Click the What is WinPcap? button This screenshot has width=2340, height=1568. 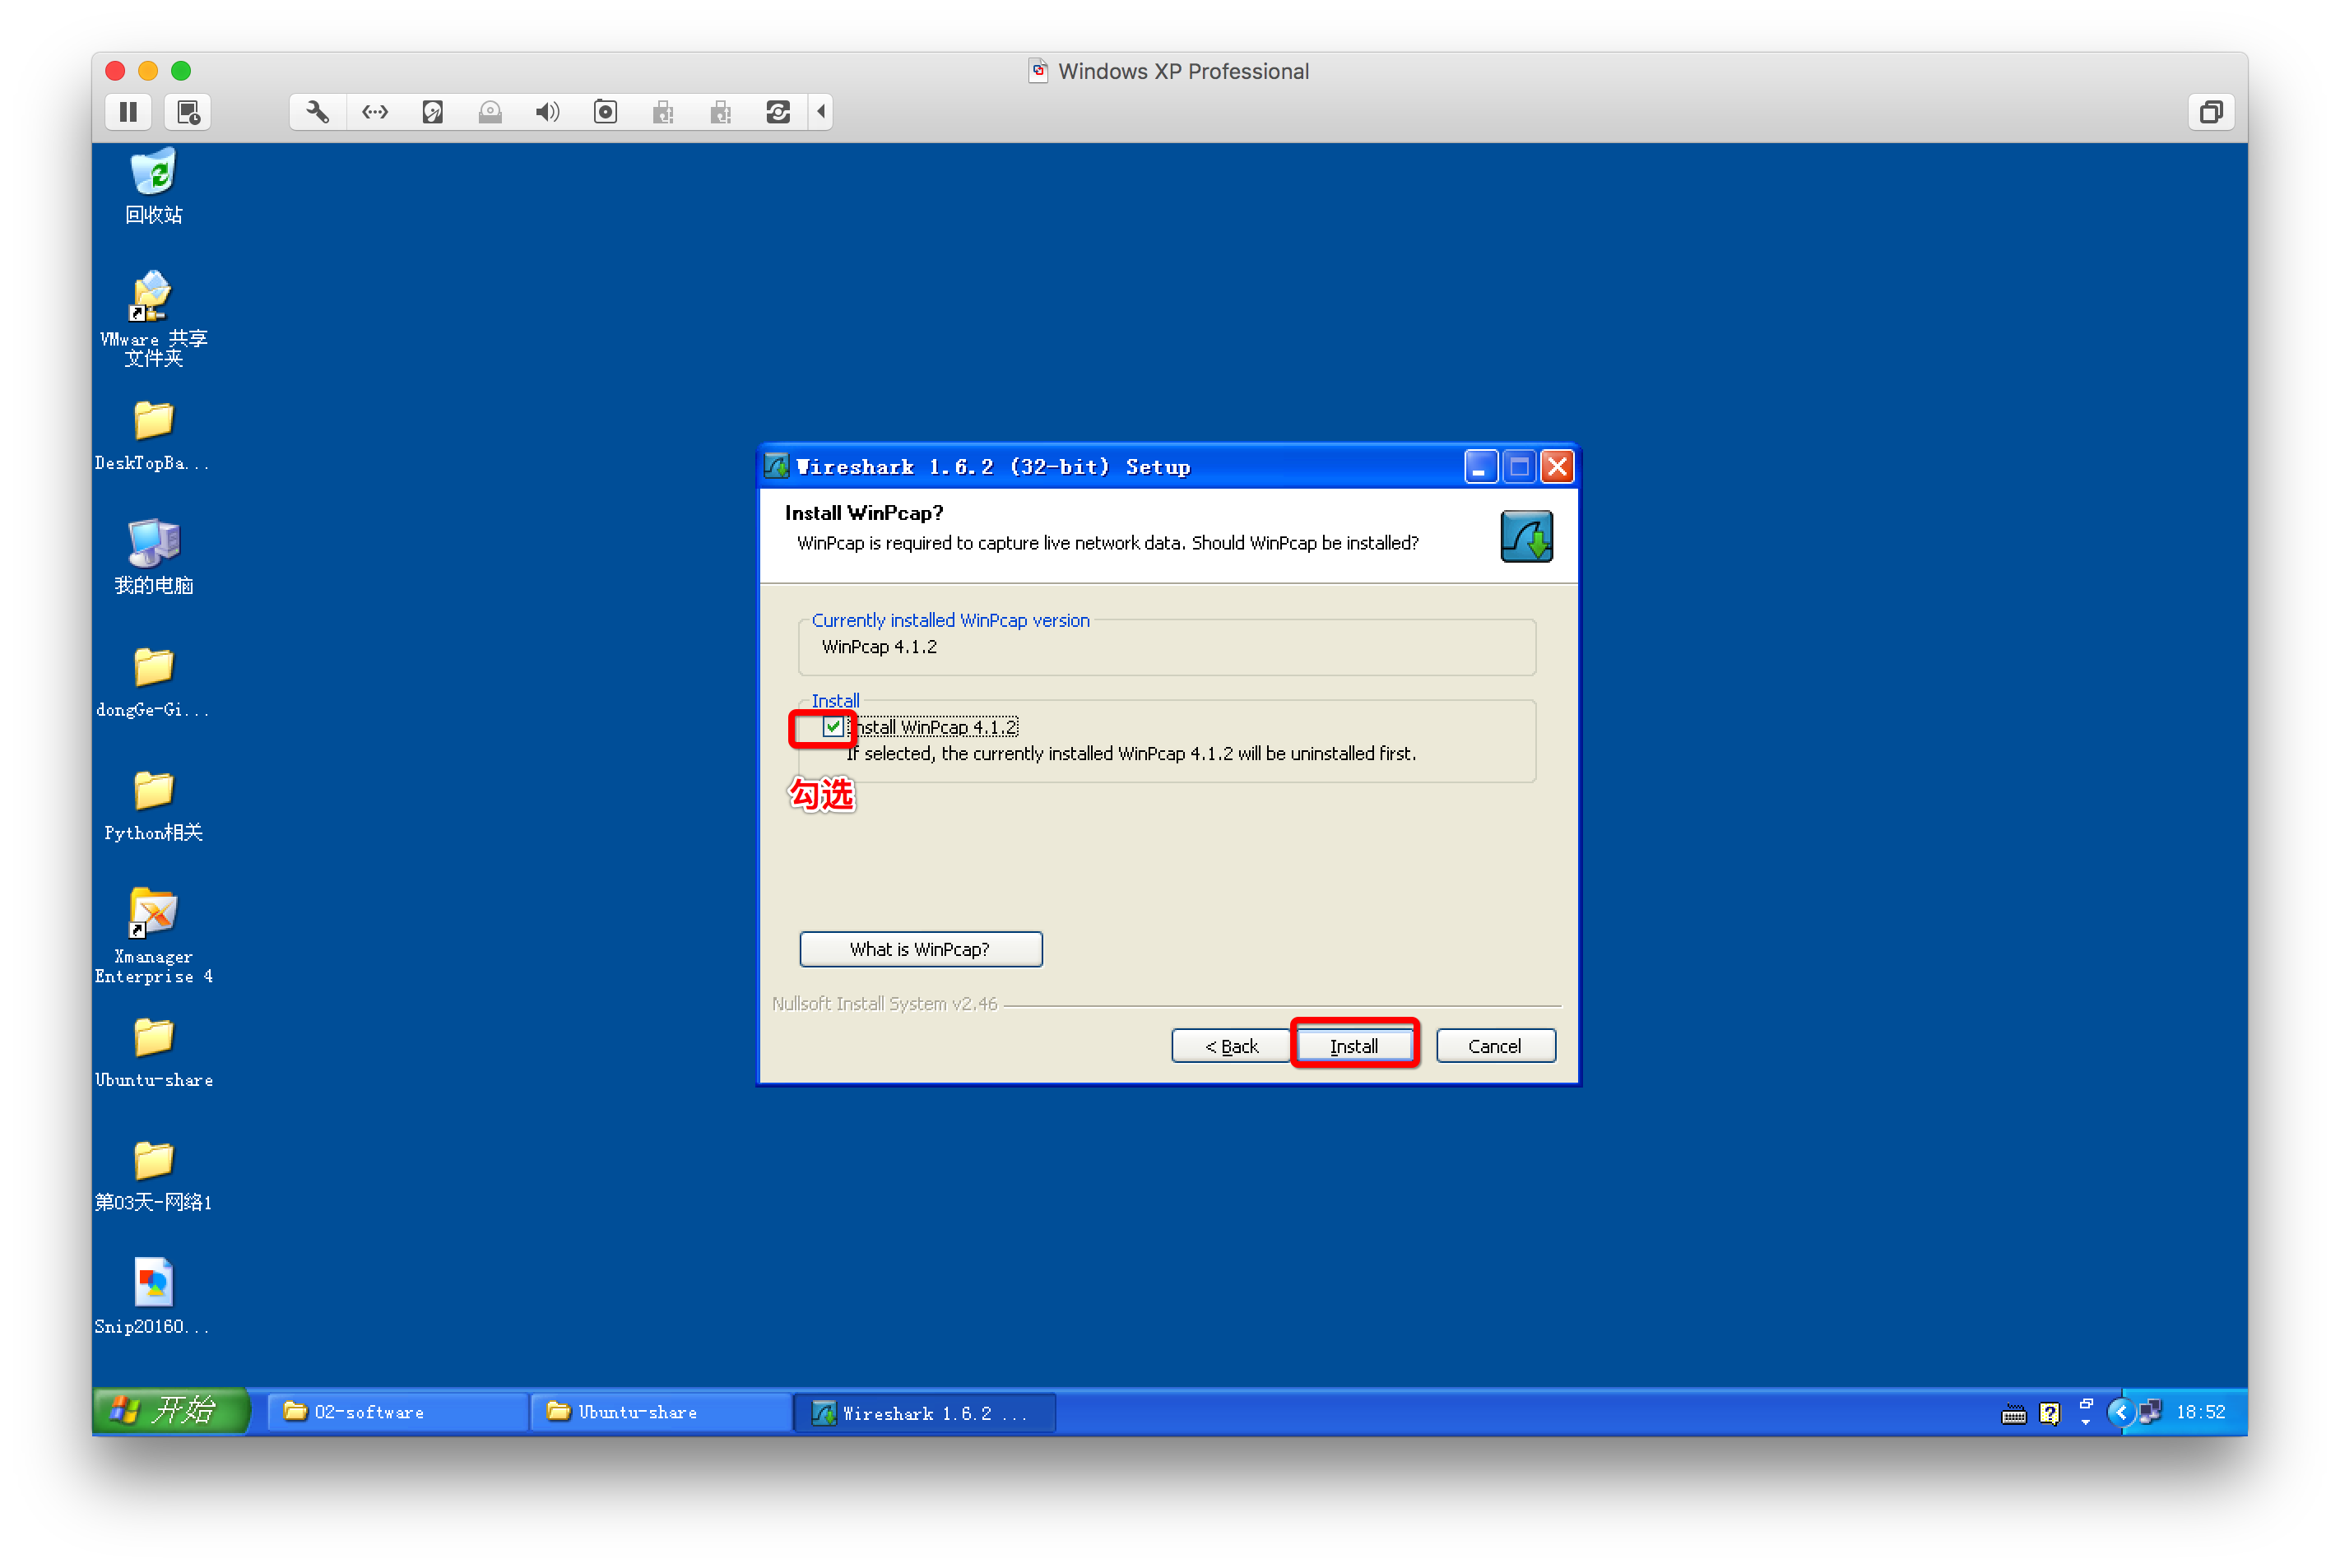[x=920, y=949]
